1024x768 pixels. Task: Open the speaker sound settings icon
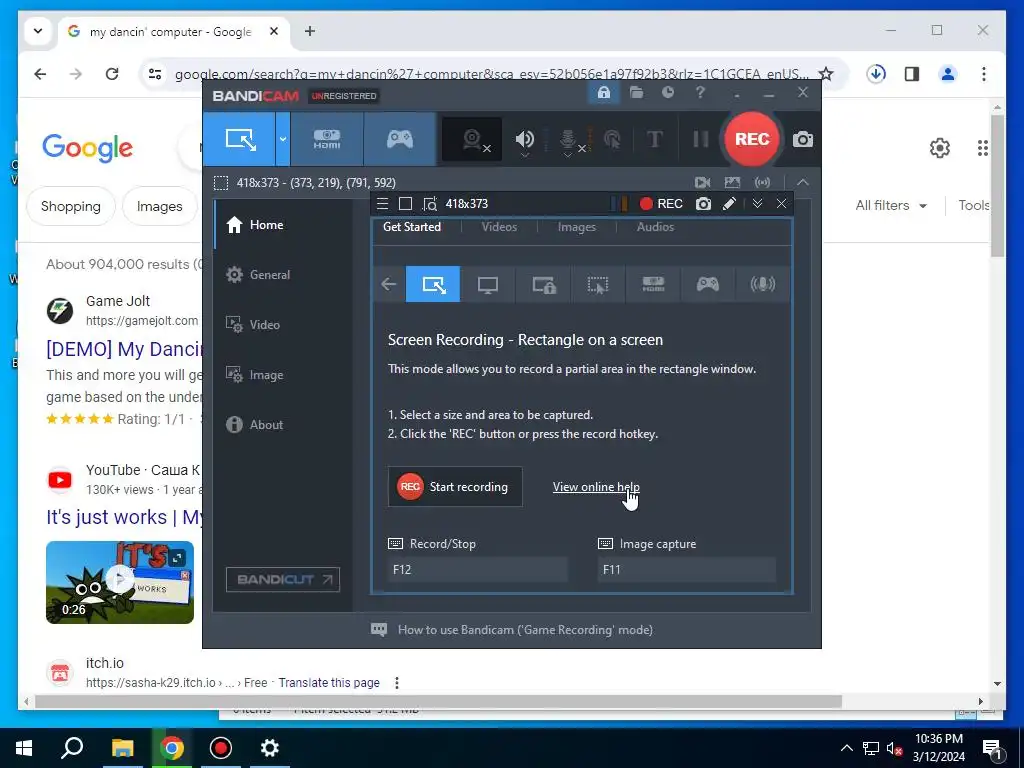pos(524,139)
